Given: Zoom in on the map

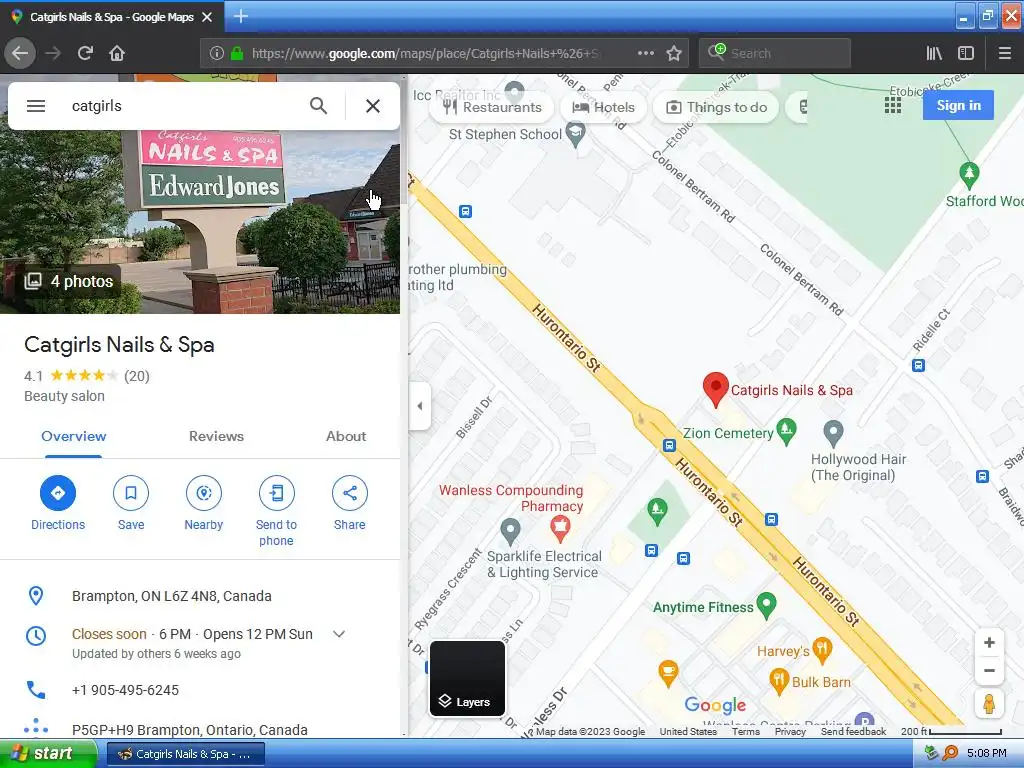Looking at the screenshot, I should point(989,643).
